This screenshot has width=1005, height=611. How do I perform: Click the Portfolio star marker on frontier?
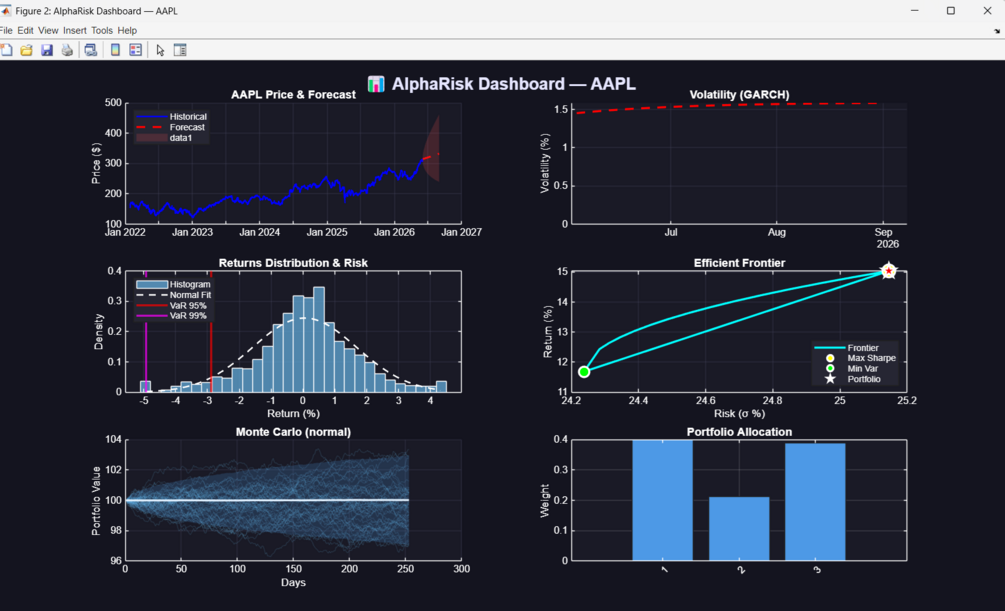(888, 271)
